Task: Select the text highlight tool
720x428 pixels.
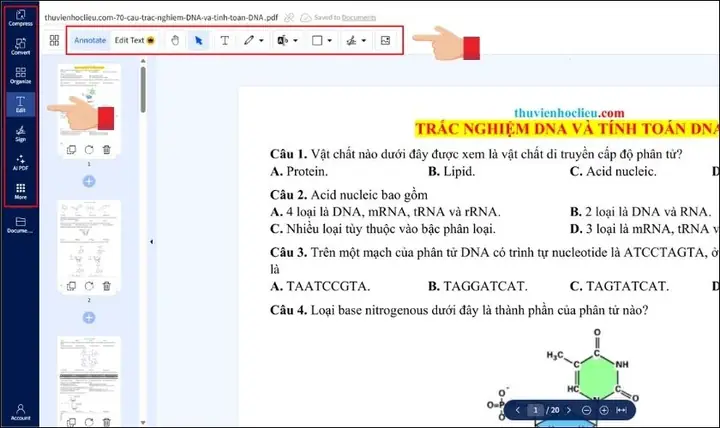Action: coord(282,40)
